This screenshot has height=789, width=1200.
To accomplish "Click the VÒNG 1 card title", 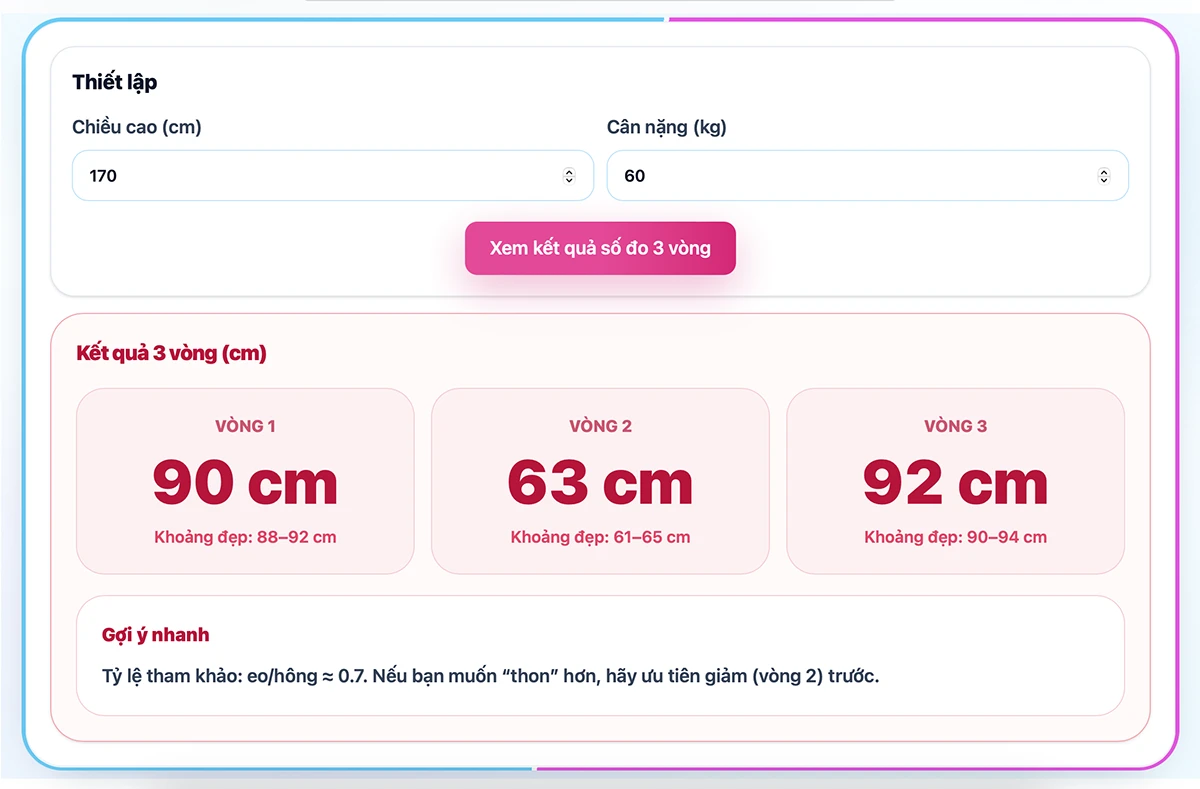I will pyautogui.click(x=245, y=426).
